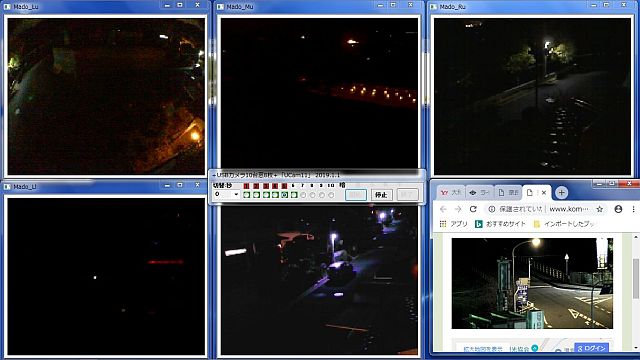Select the active fourth browser tab
640x360 pixels.
point(537,192)
